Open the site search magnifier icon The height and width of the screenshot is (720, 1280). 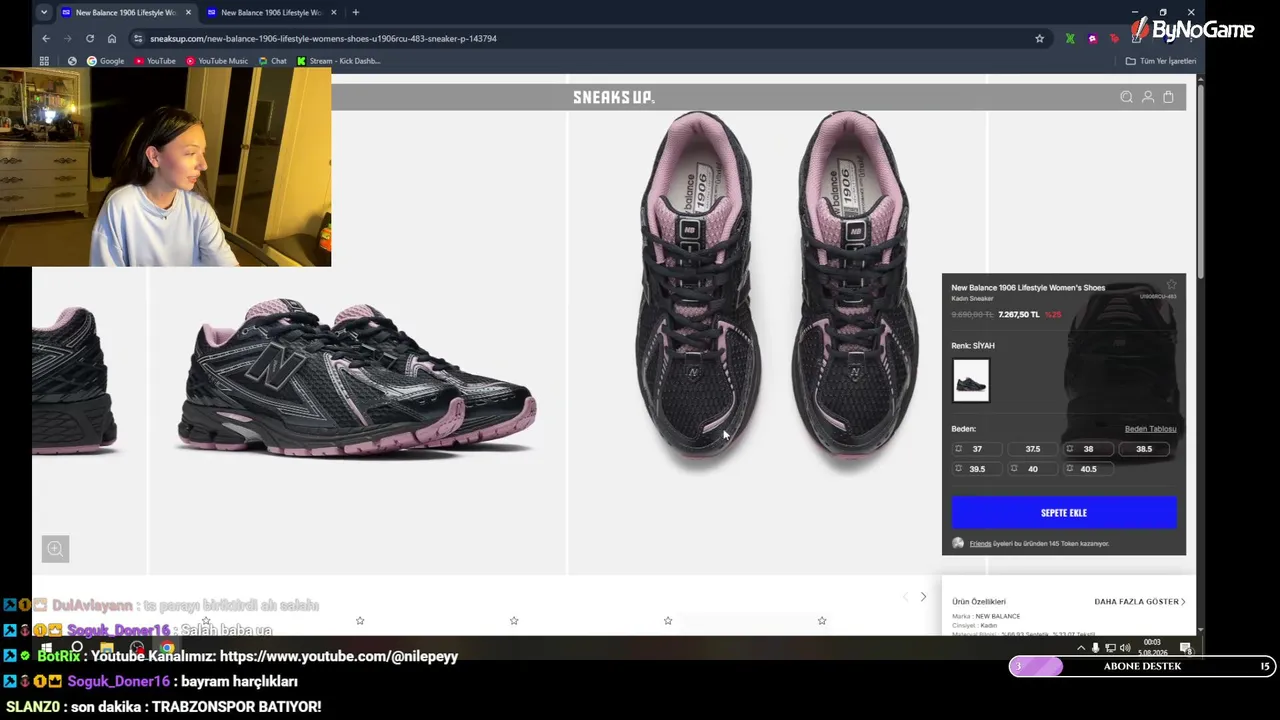click(x=1126, y=97)
